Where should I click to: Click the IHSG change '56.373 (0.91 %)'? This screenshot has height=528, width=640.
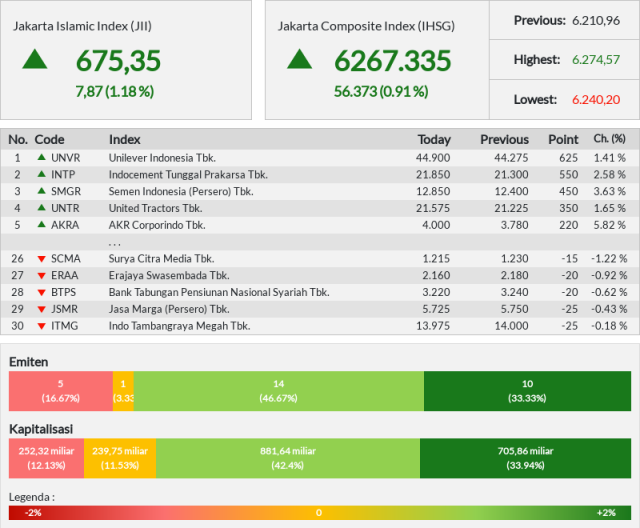click(x=381, y=91)
